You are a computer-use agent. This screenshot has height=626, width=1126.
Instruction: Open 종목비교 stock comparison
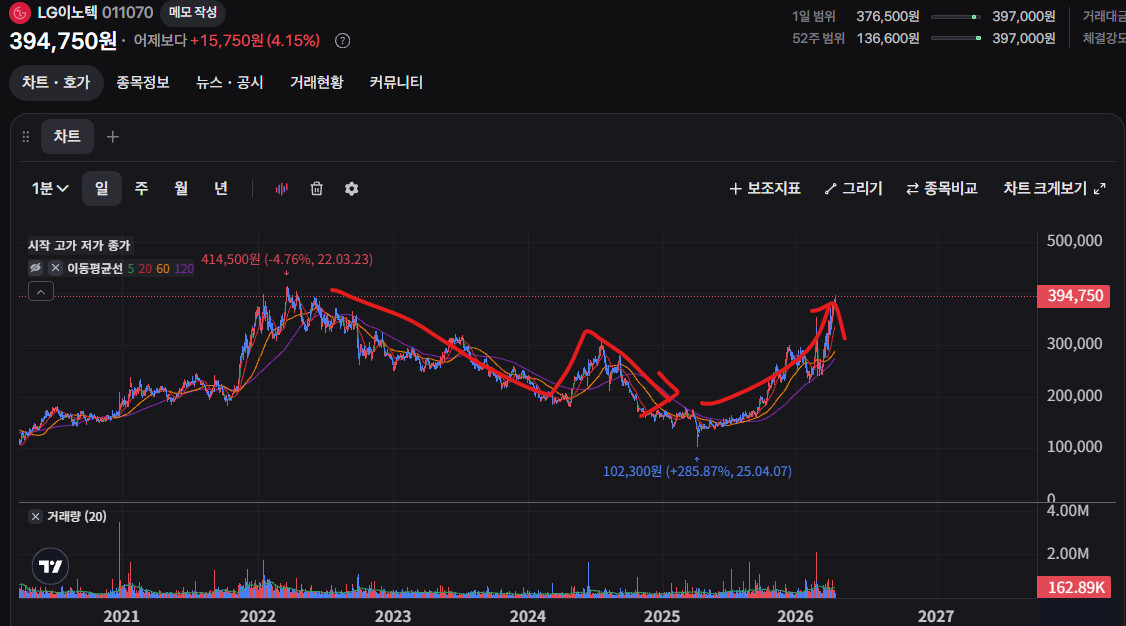(942, 188)
